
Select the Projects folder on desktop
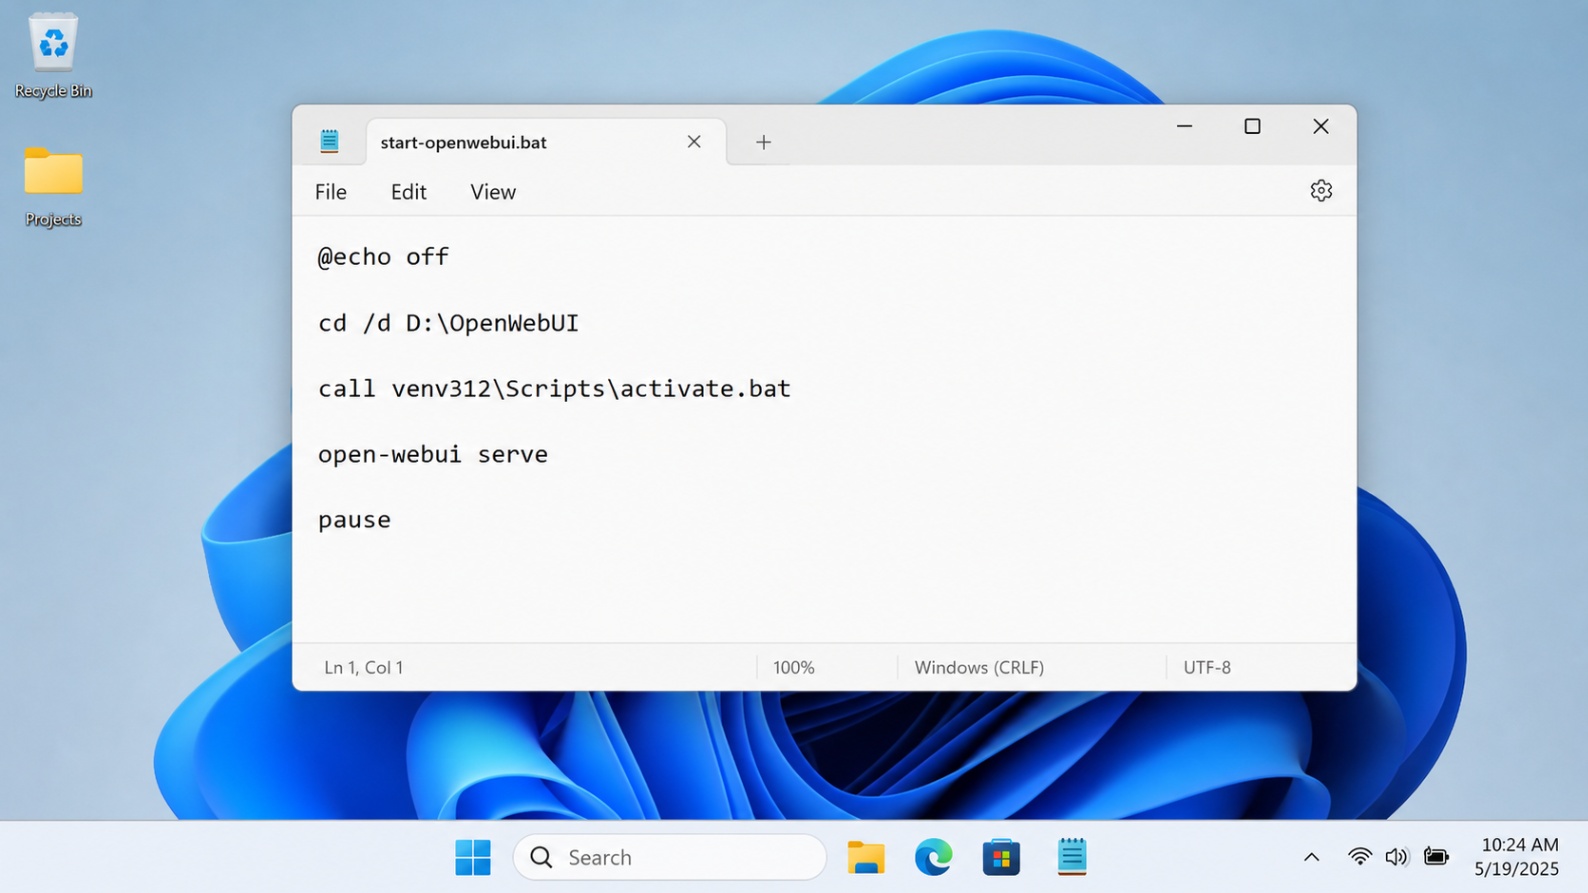53,186
